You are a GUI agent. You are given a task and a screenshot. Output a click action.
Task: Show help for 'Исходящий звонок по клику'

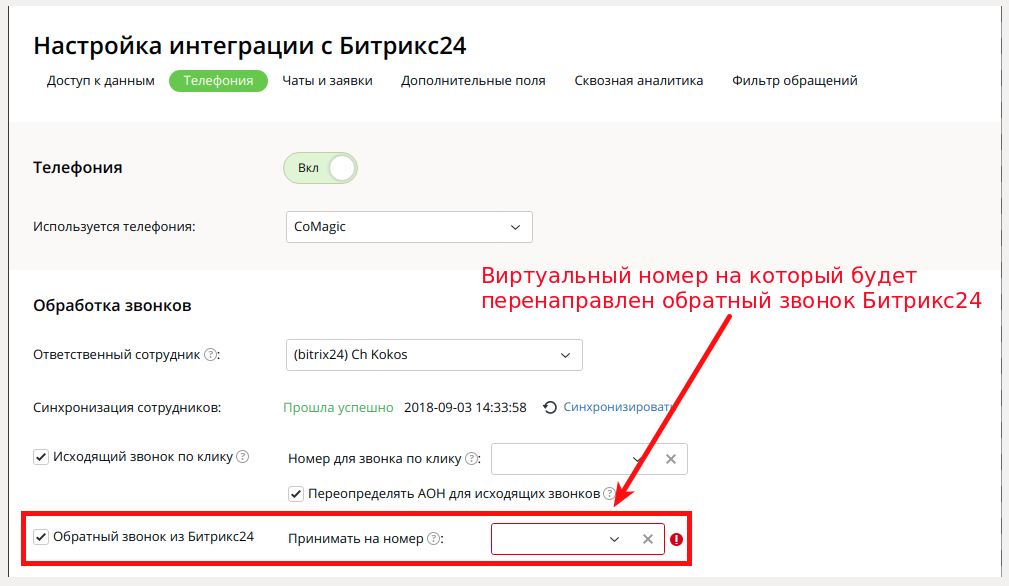tap(243, 457)
